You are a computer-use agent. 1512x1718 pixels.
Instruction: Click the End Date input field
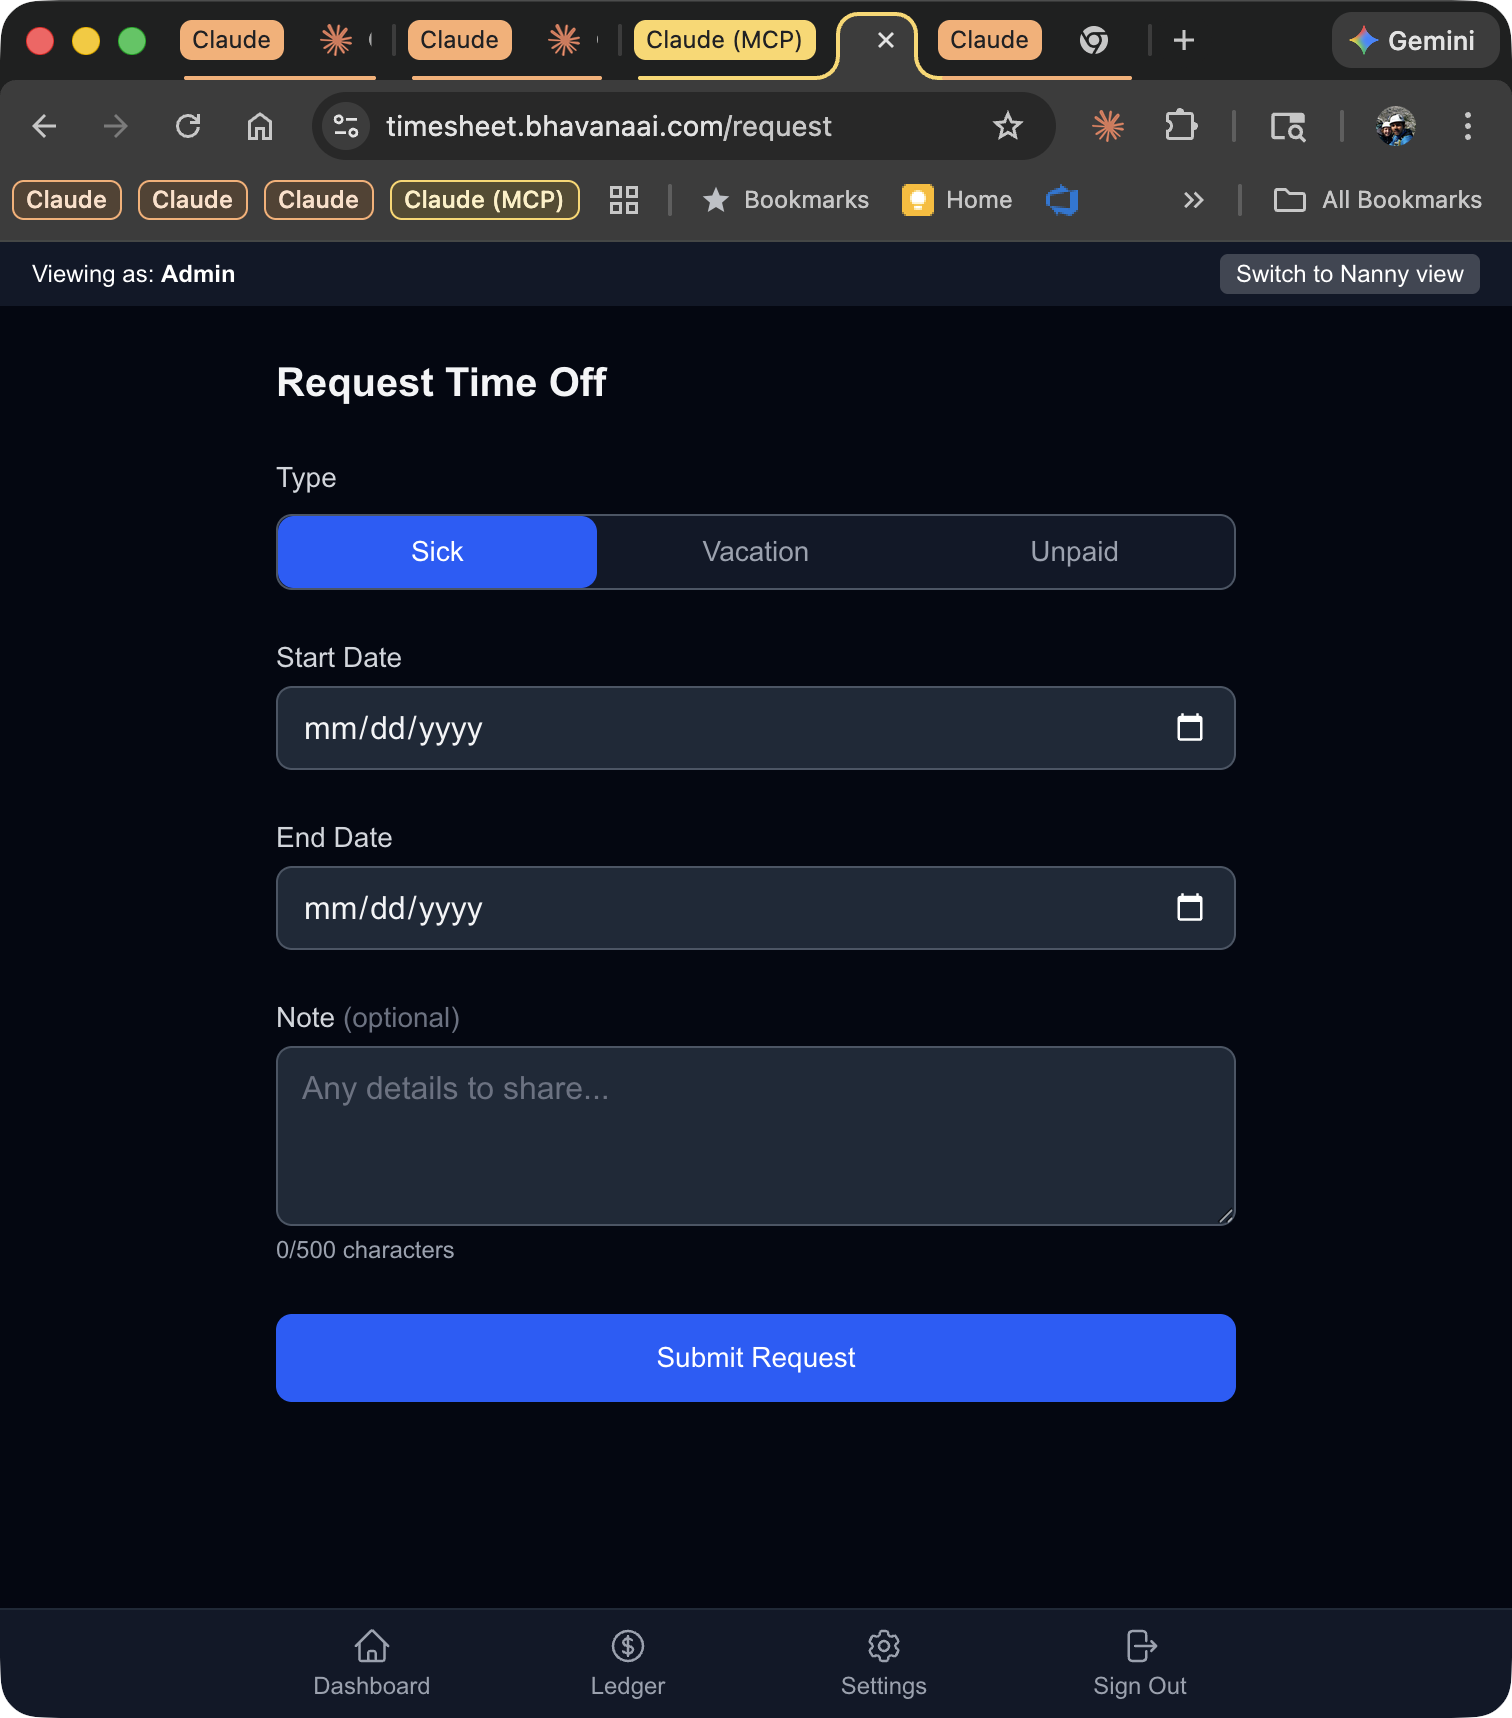tap(756, 908)
